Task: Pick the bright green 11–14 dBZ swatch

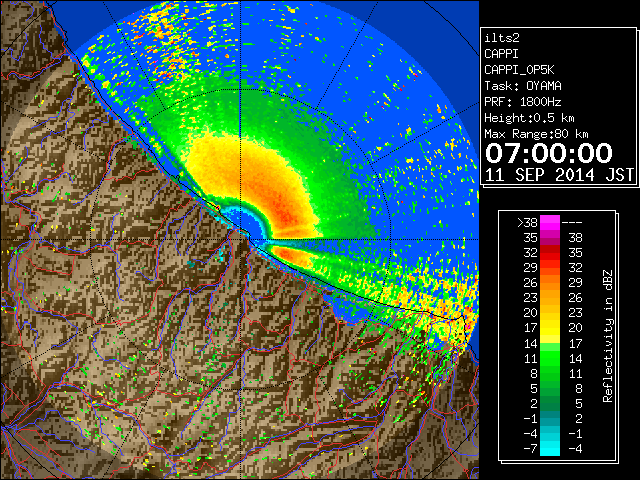Action: pos(550,358)
